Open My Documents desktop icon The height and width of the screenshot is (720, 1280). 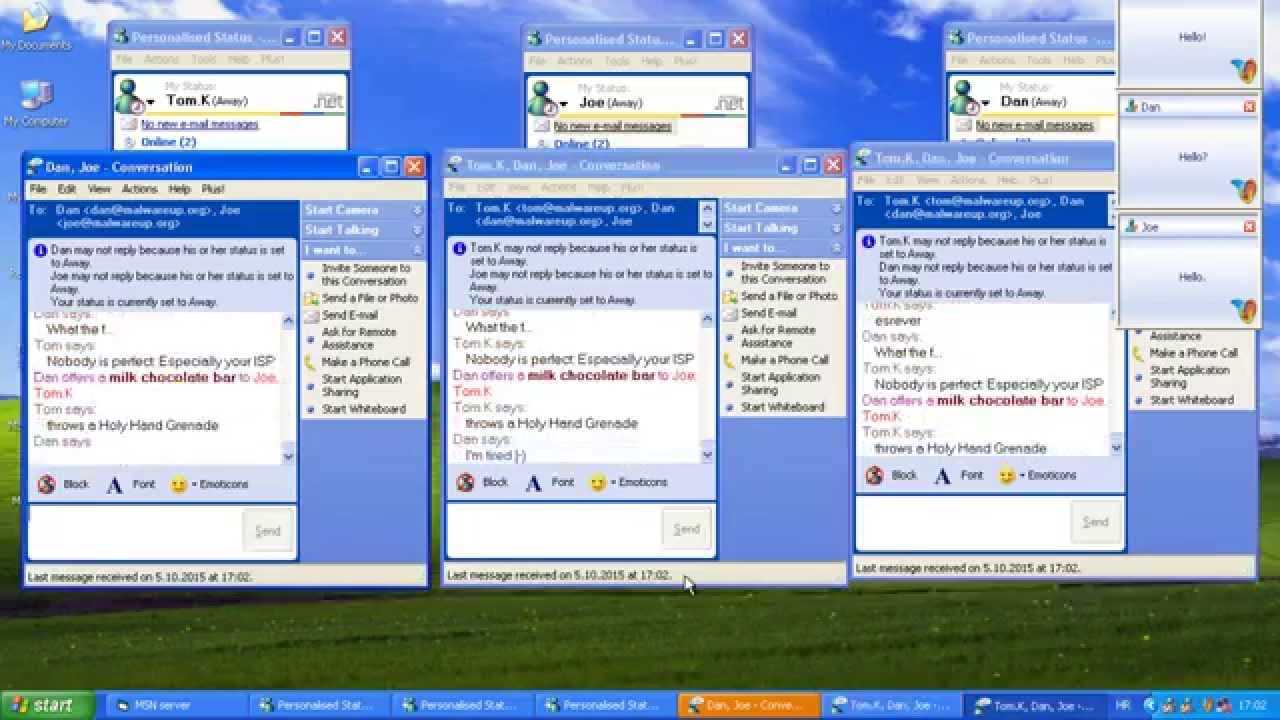[x=35, y=27]
